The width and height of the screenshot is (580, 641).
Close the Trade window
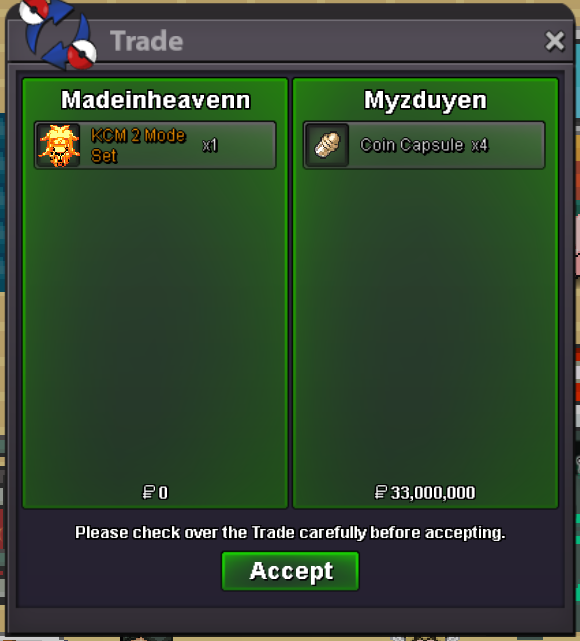(555, 41)
